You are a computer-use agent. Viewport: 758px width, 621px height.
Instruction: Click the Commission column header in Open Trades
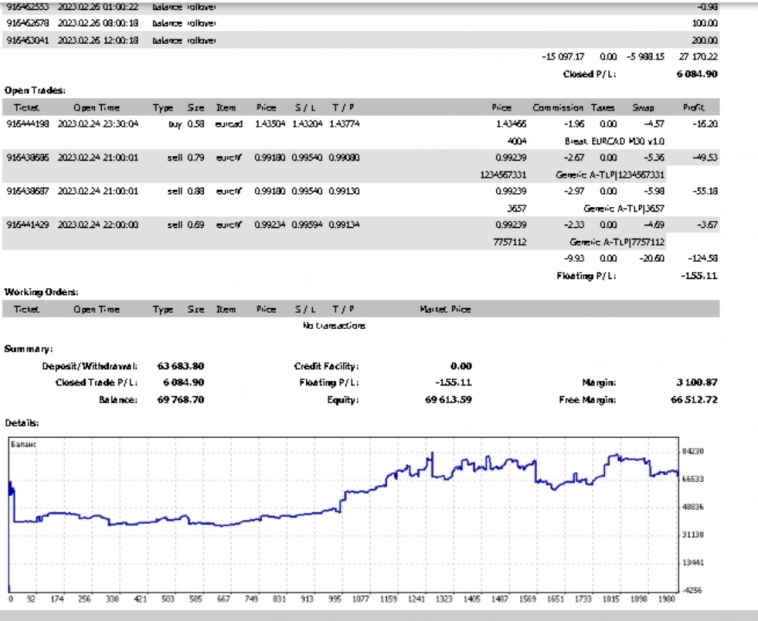558,107
